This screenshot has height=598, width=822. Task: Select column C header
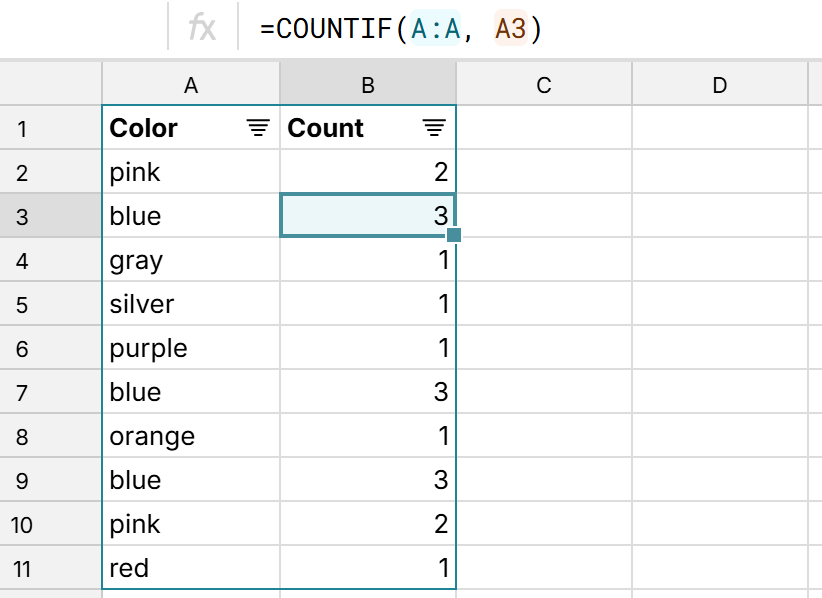pyautogui.click(x=543, y=86)
